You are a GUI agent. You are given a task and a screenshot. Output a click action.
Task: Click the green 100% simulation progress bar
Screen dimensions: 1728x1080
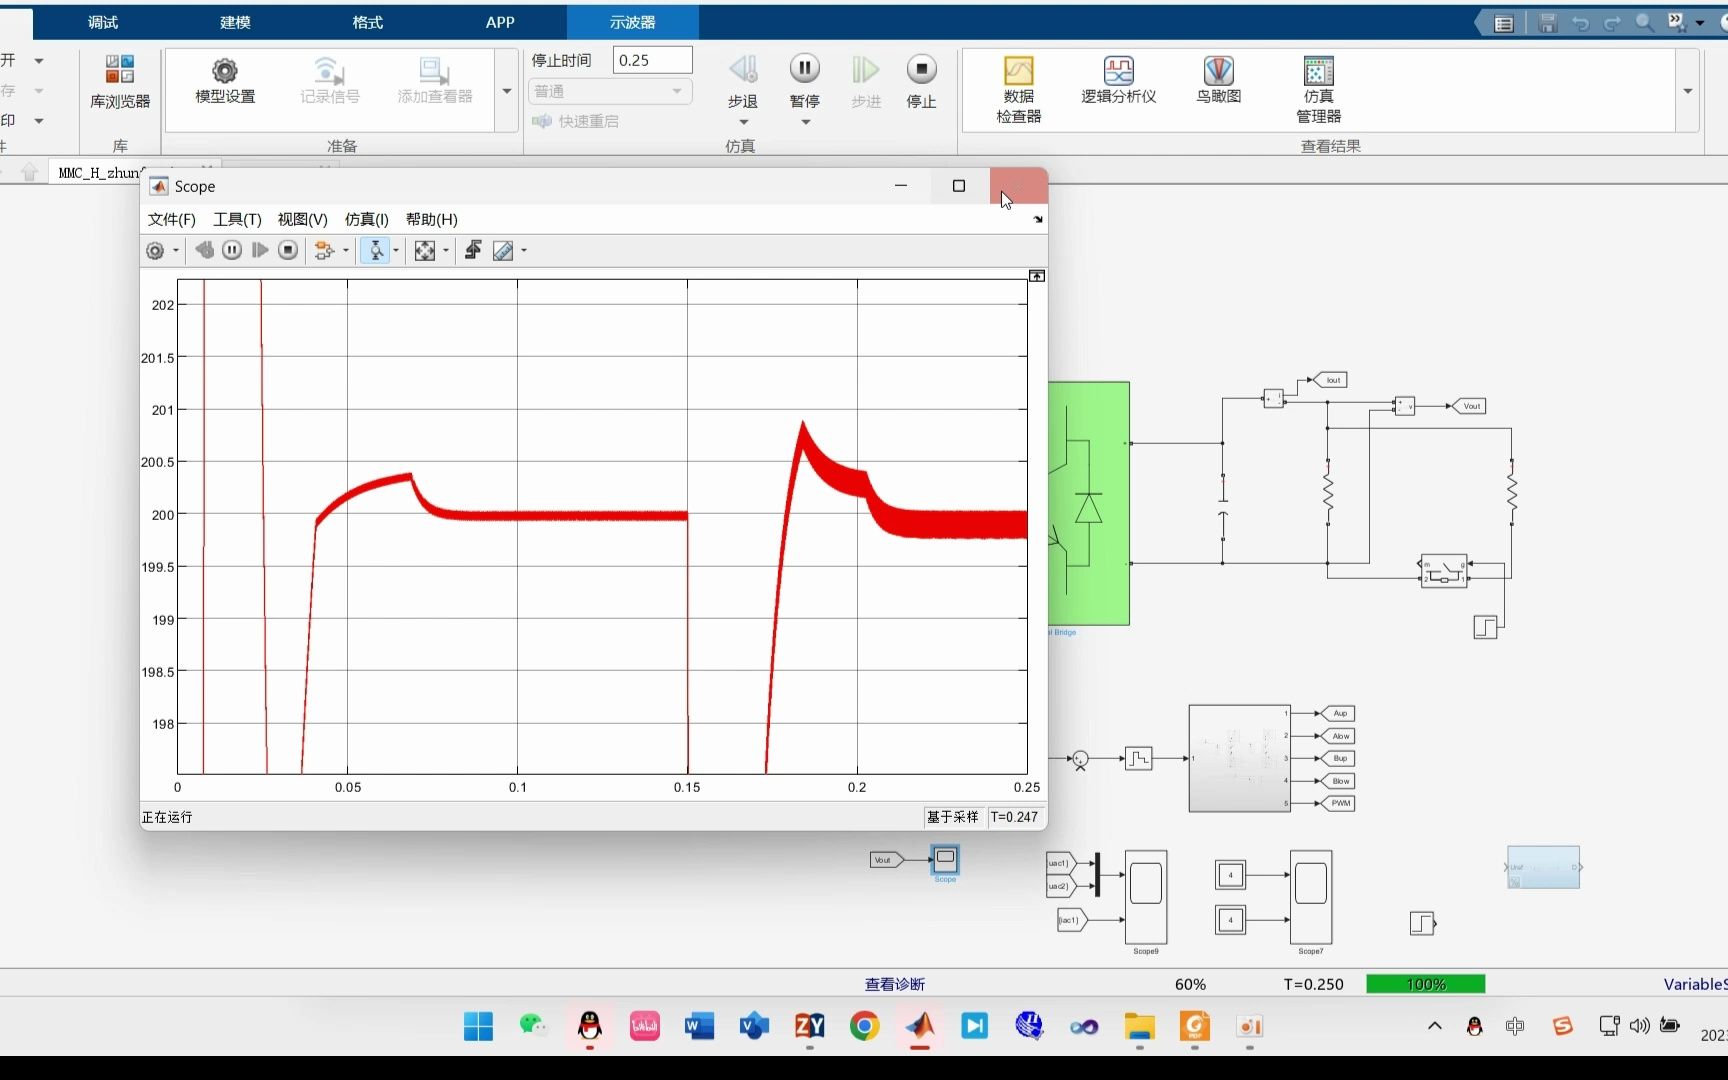[x=1426, y=984]
